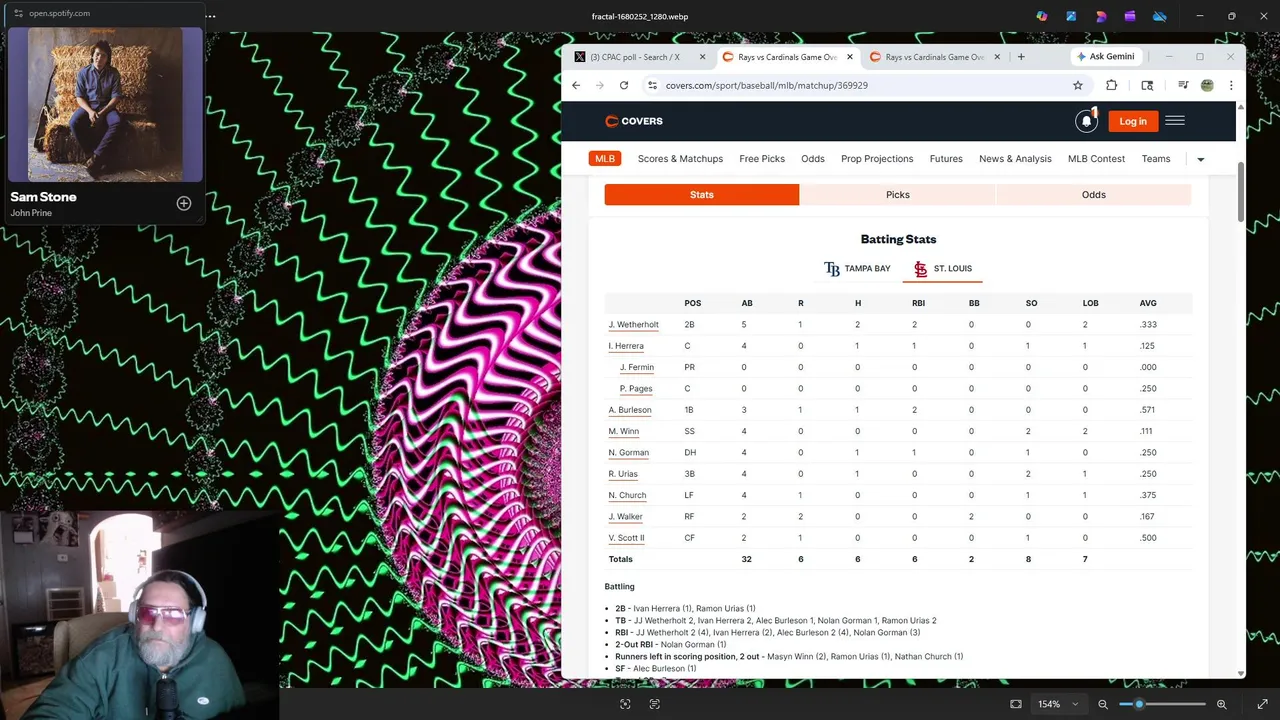Viewport: 1280px width, 720px height.
Task: Click the Photos zoom slider
Action: [x=1162, y=704]
